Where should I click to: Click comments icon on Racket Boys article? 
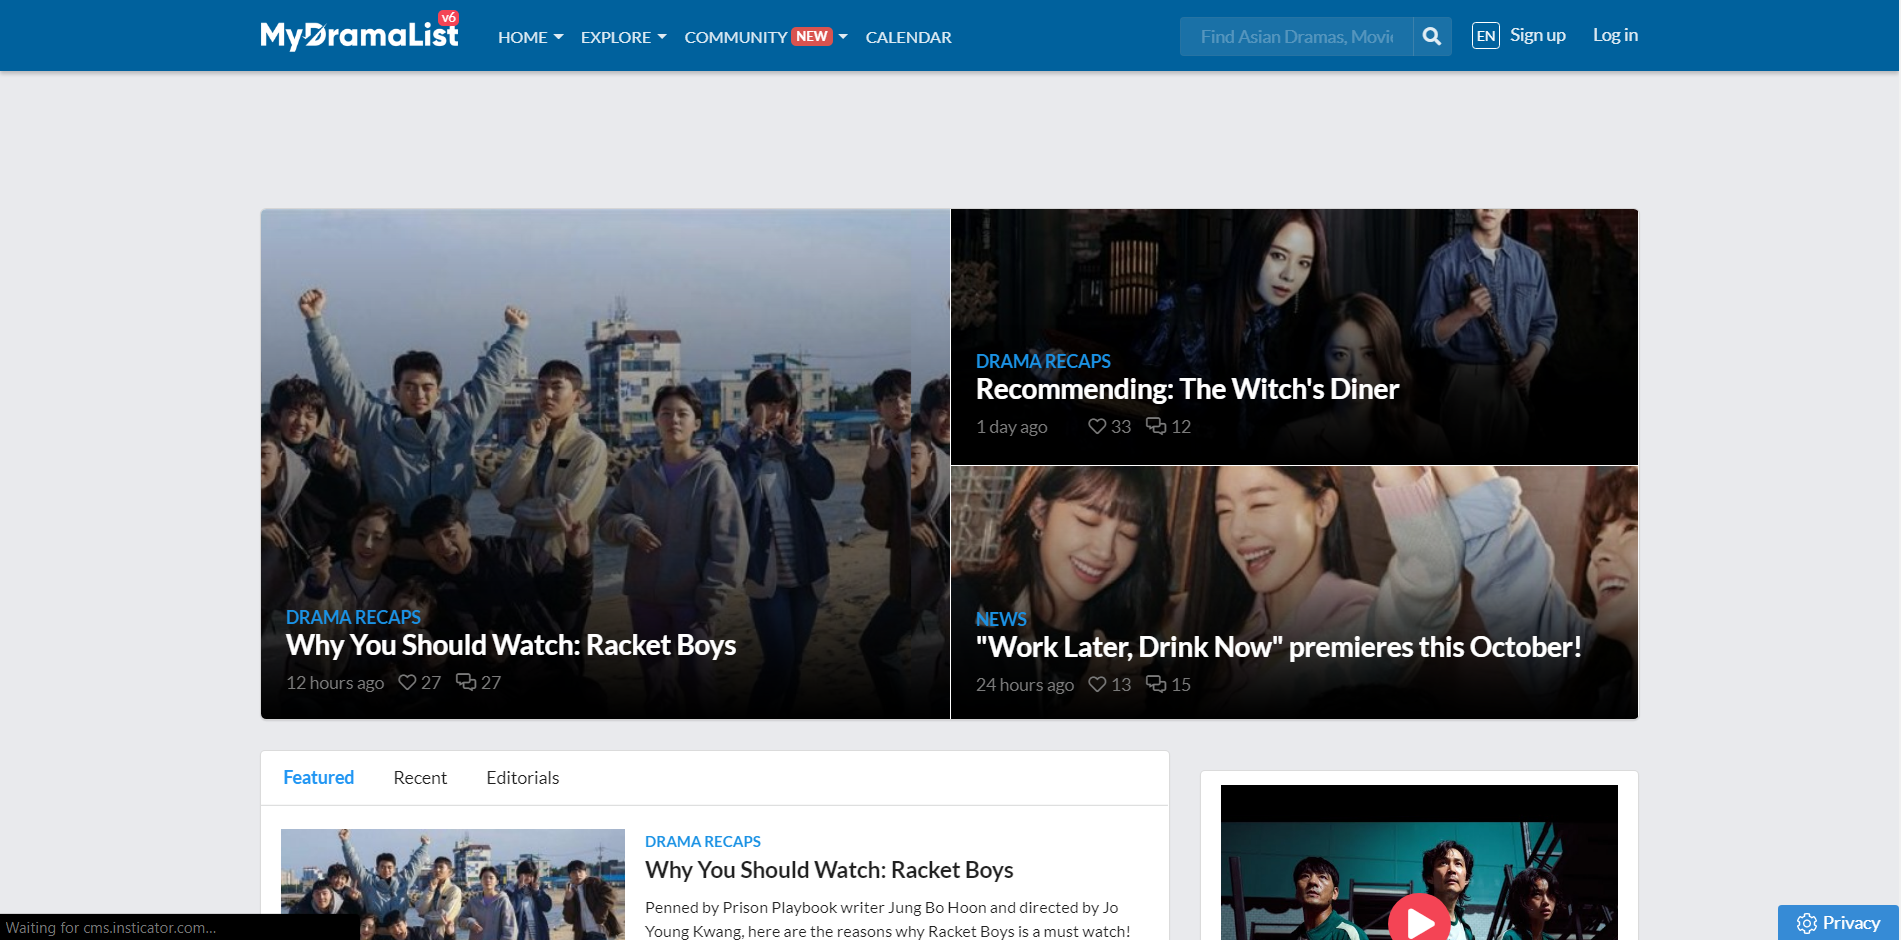point(466,682)
